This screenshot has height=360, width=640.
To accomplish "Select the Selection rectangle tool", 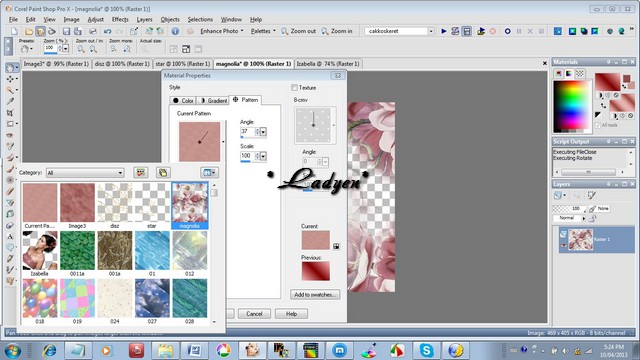I will click(x=10, y=124).
